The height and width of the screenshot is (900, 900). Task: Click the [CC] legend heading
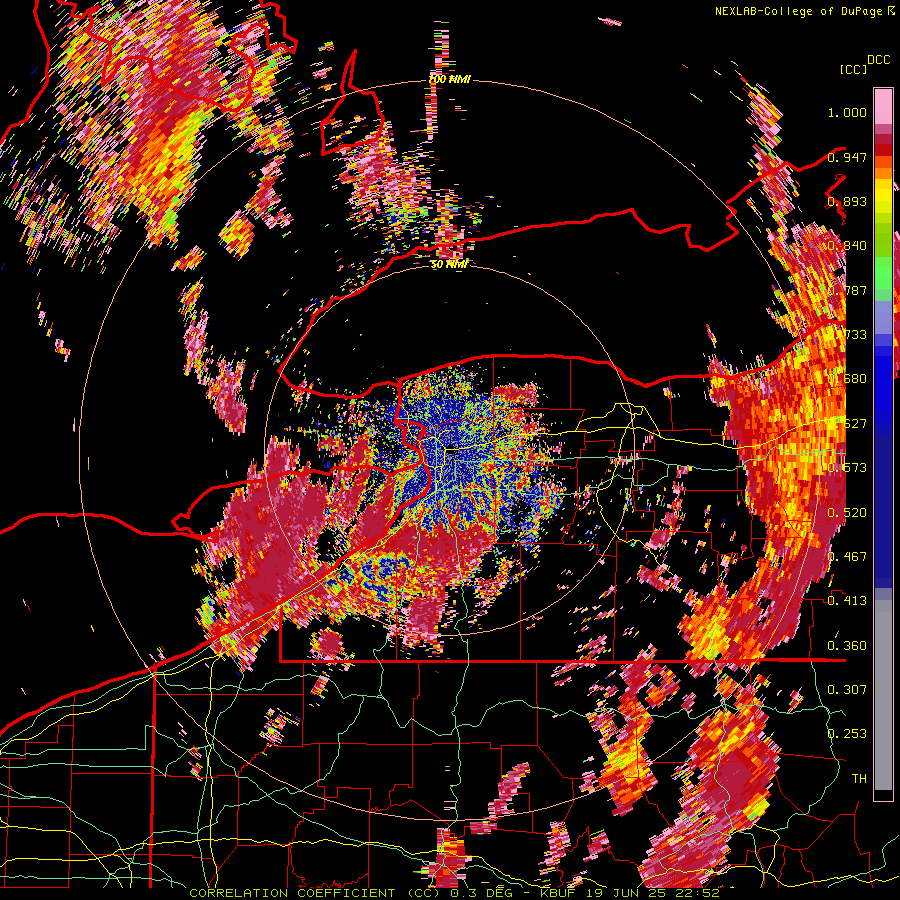(853, 69)
